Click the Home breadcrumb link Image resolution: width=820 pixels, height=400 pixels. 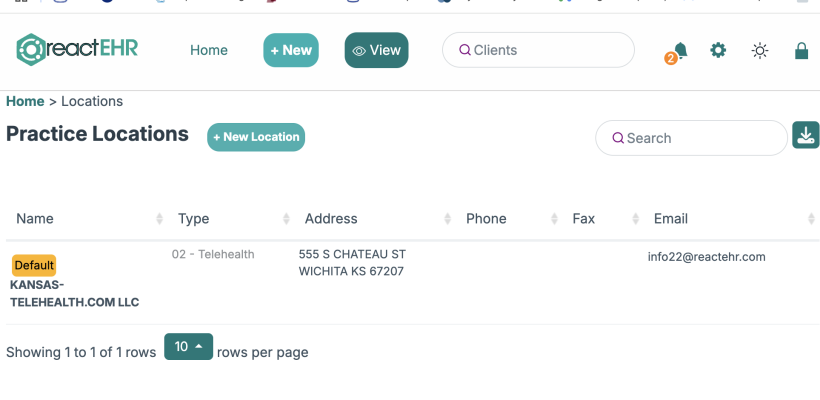25,101
